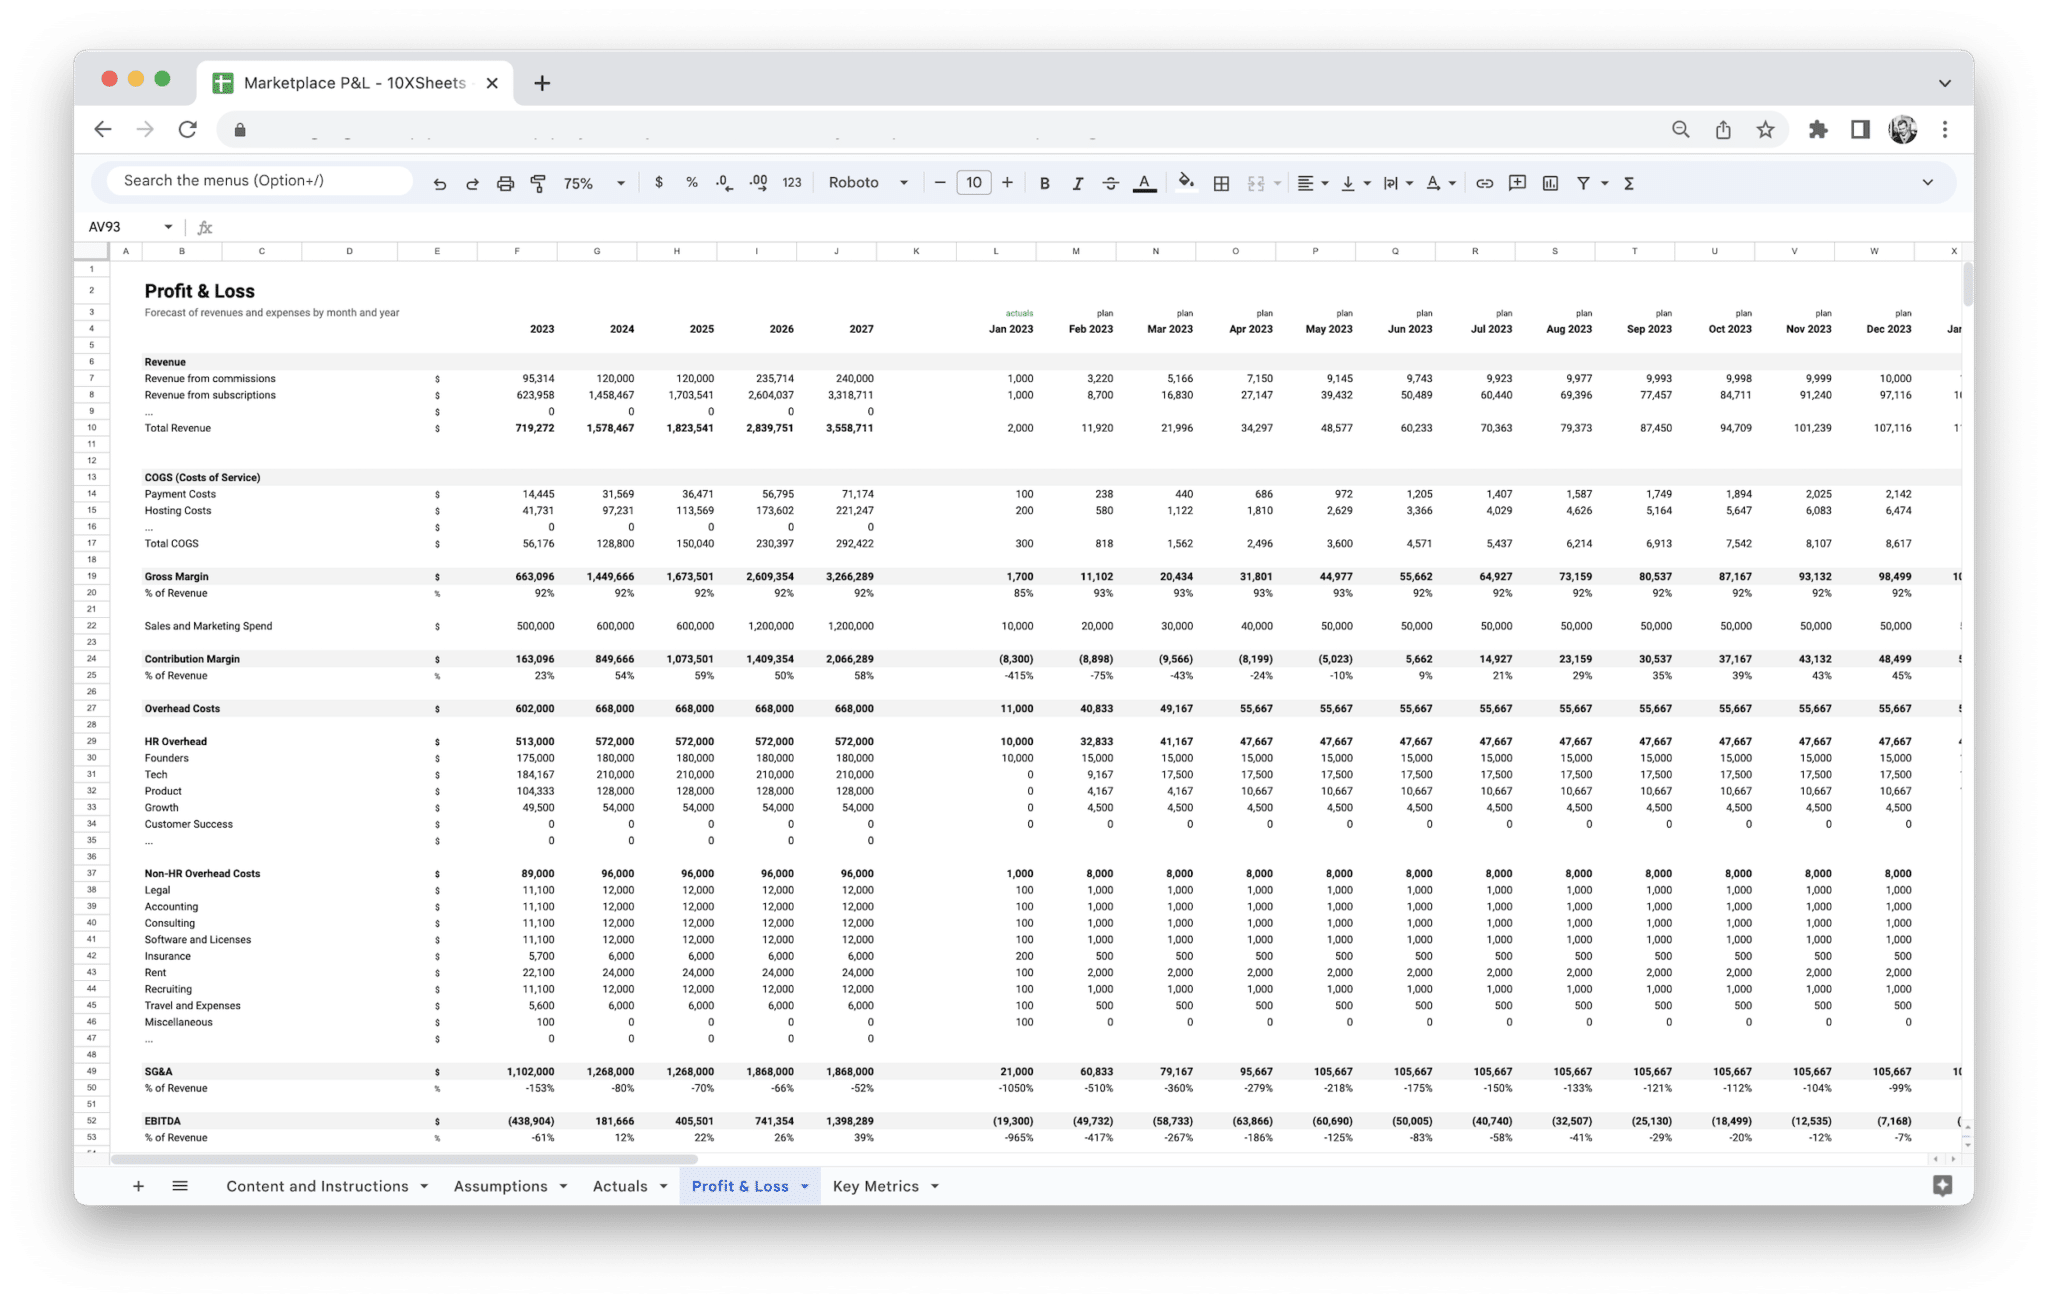This screenshot has width=2048, height=1303.
Task: Toggle bold formatting
Action: 1044,183
